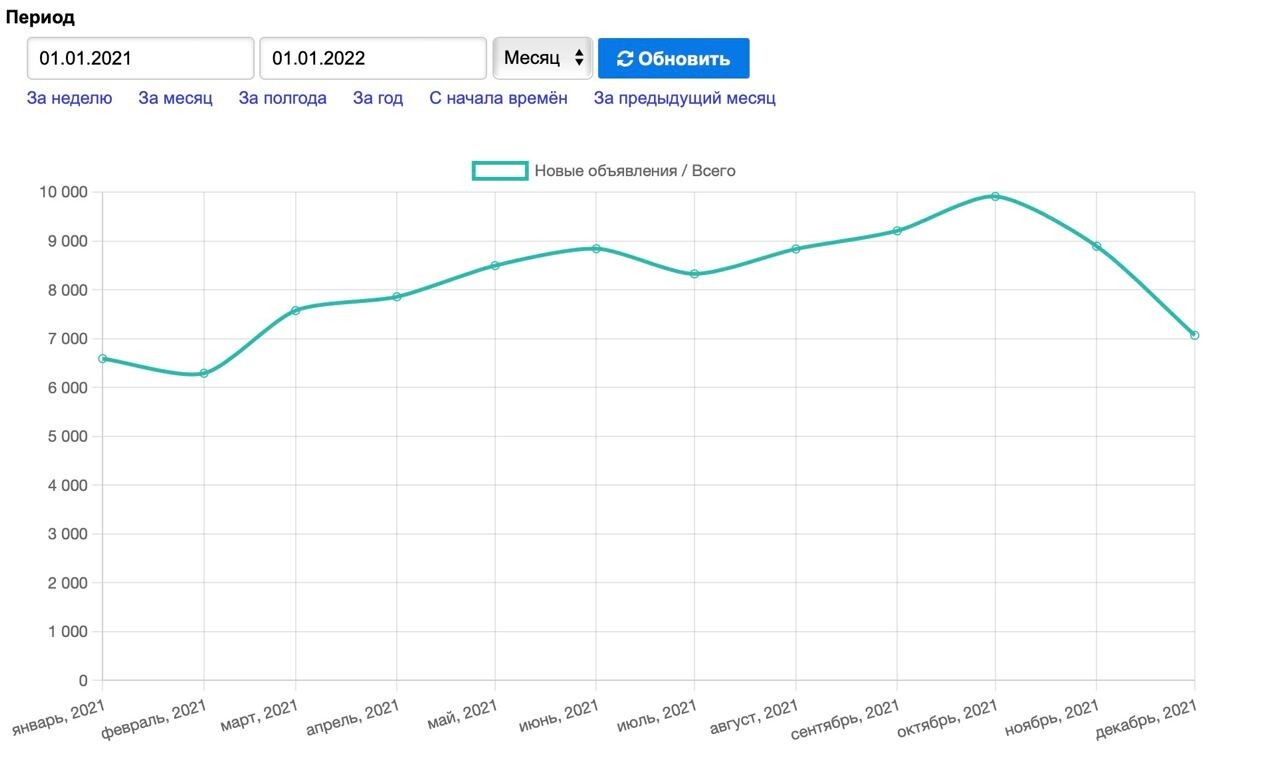Screen dimensions: 1280x768
Task: Click the 5 000 y-axis label
Action: pos(66,436)
